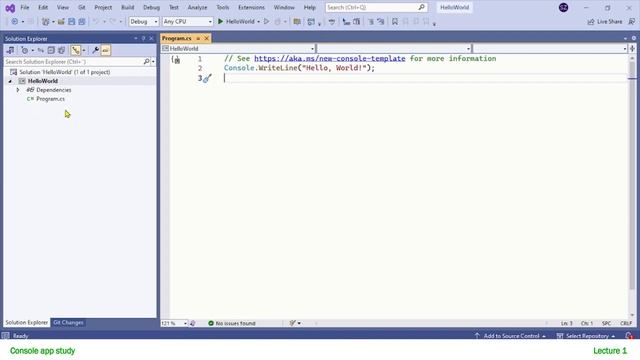Viewport: 640px width, 360px height.
Task: Select the Program.cs editor tab
Action: (177, 38)
